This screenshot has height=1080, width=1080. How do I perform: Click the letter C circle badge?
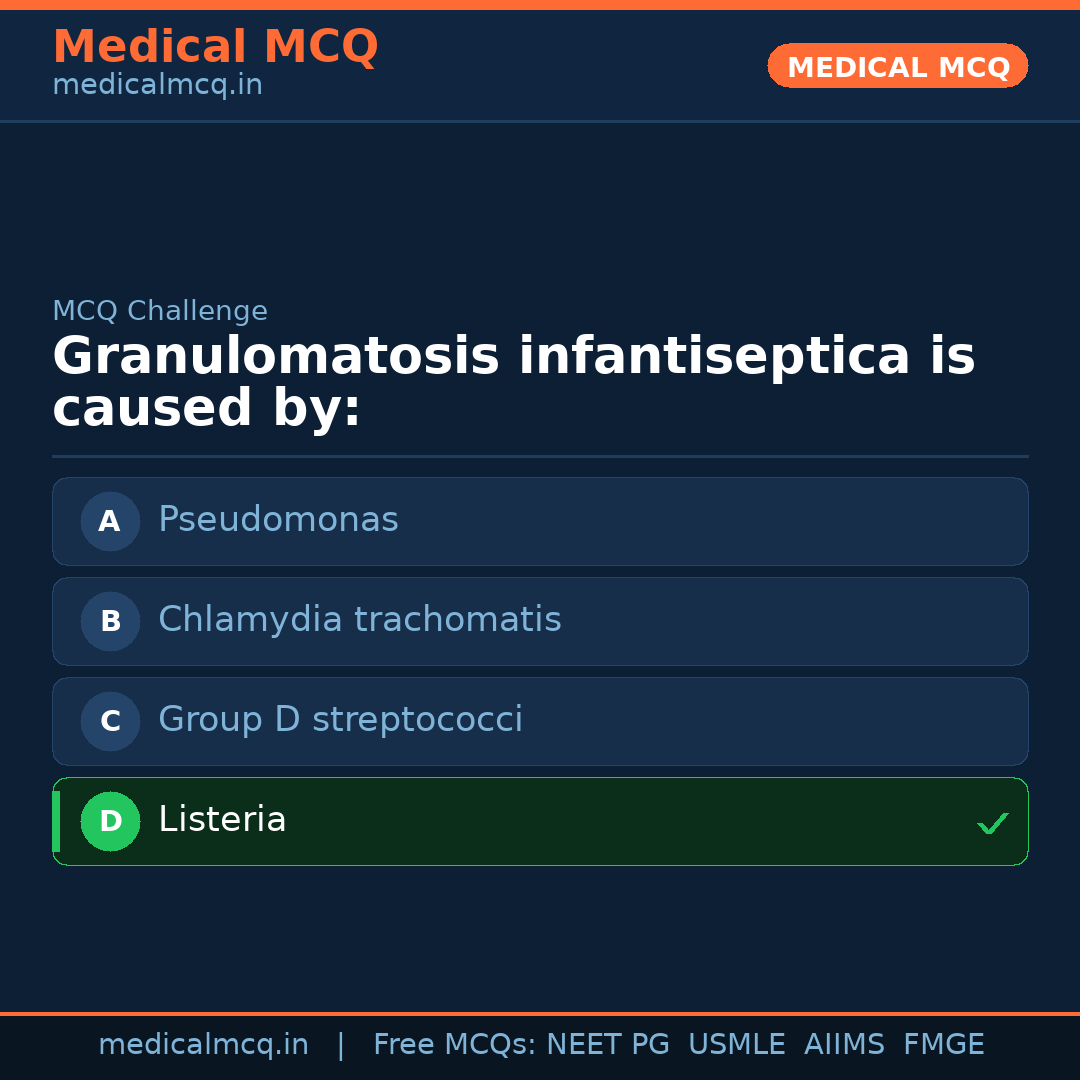(x=110, y=721)
